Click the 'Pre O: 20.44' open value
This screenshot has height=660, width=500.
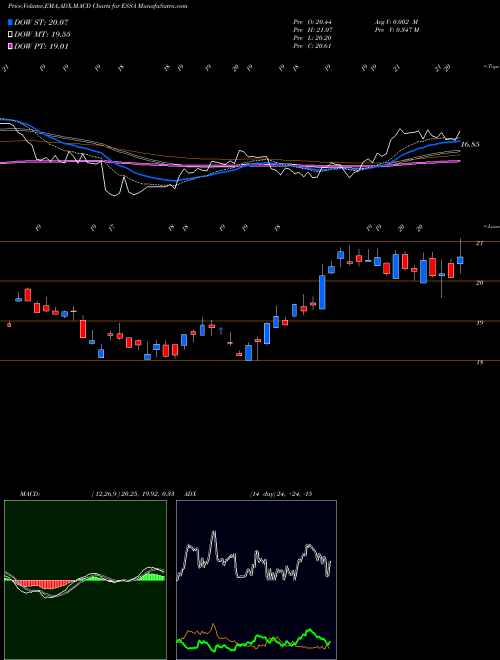point(312,22)
